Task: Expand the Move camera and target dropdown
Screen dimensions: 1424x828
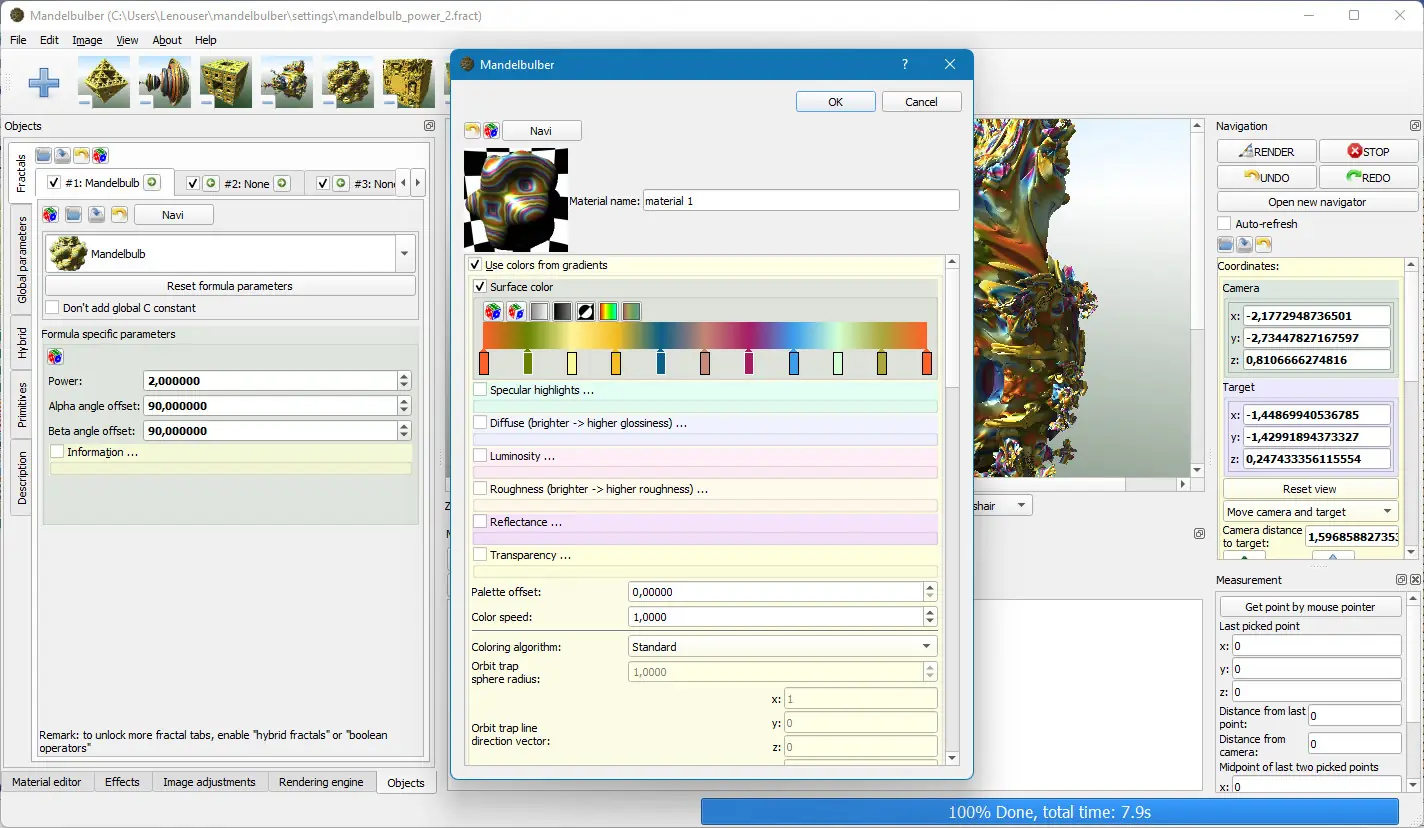Action: pos(1310,512)
